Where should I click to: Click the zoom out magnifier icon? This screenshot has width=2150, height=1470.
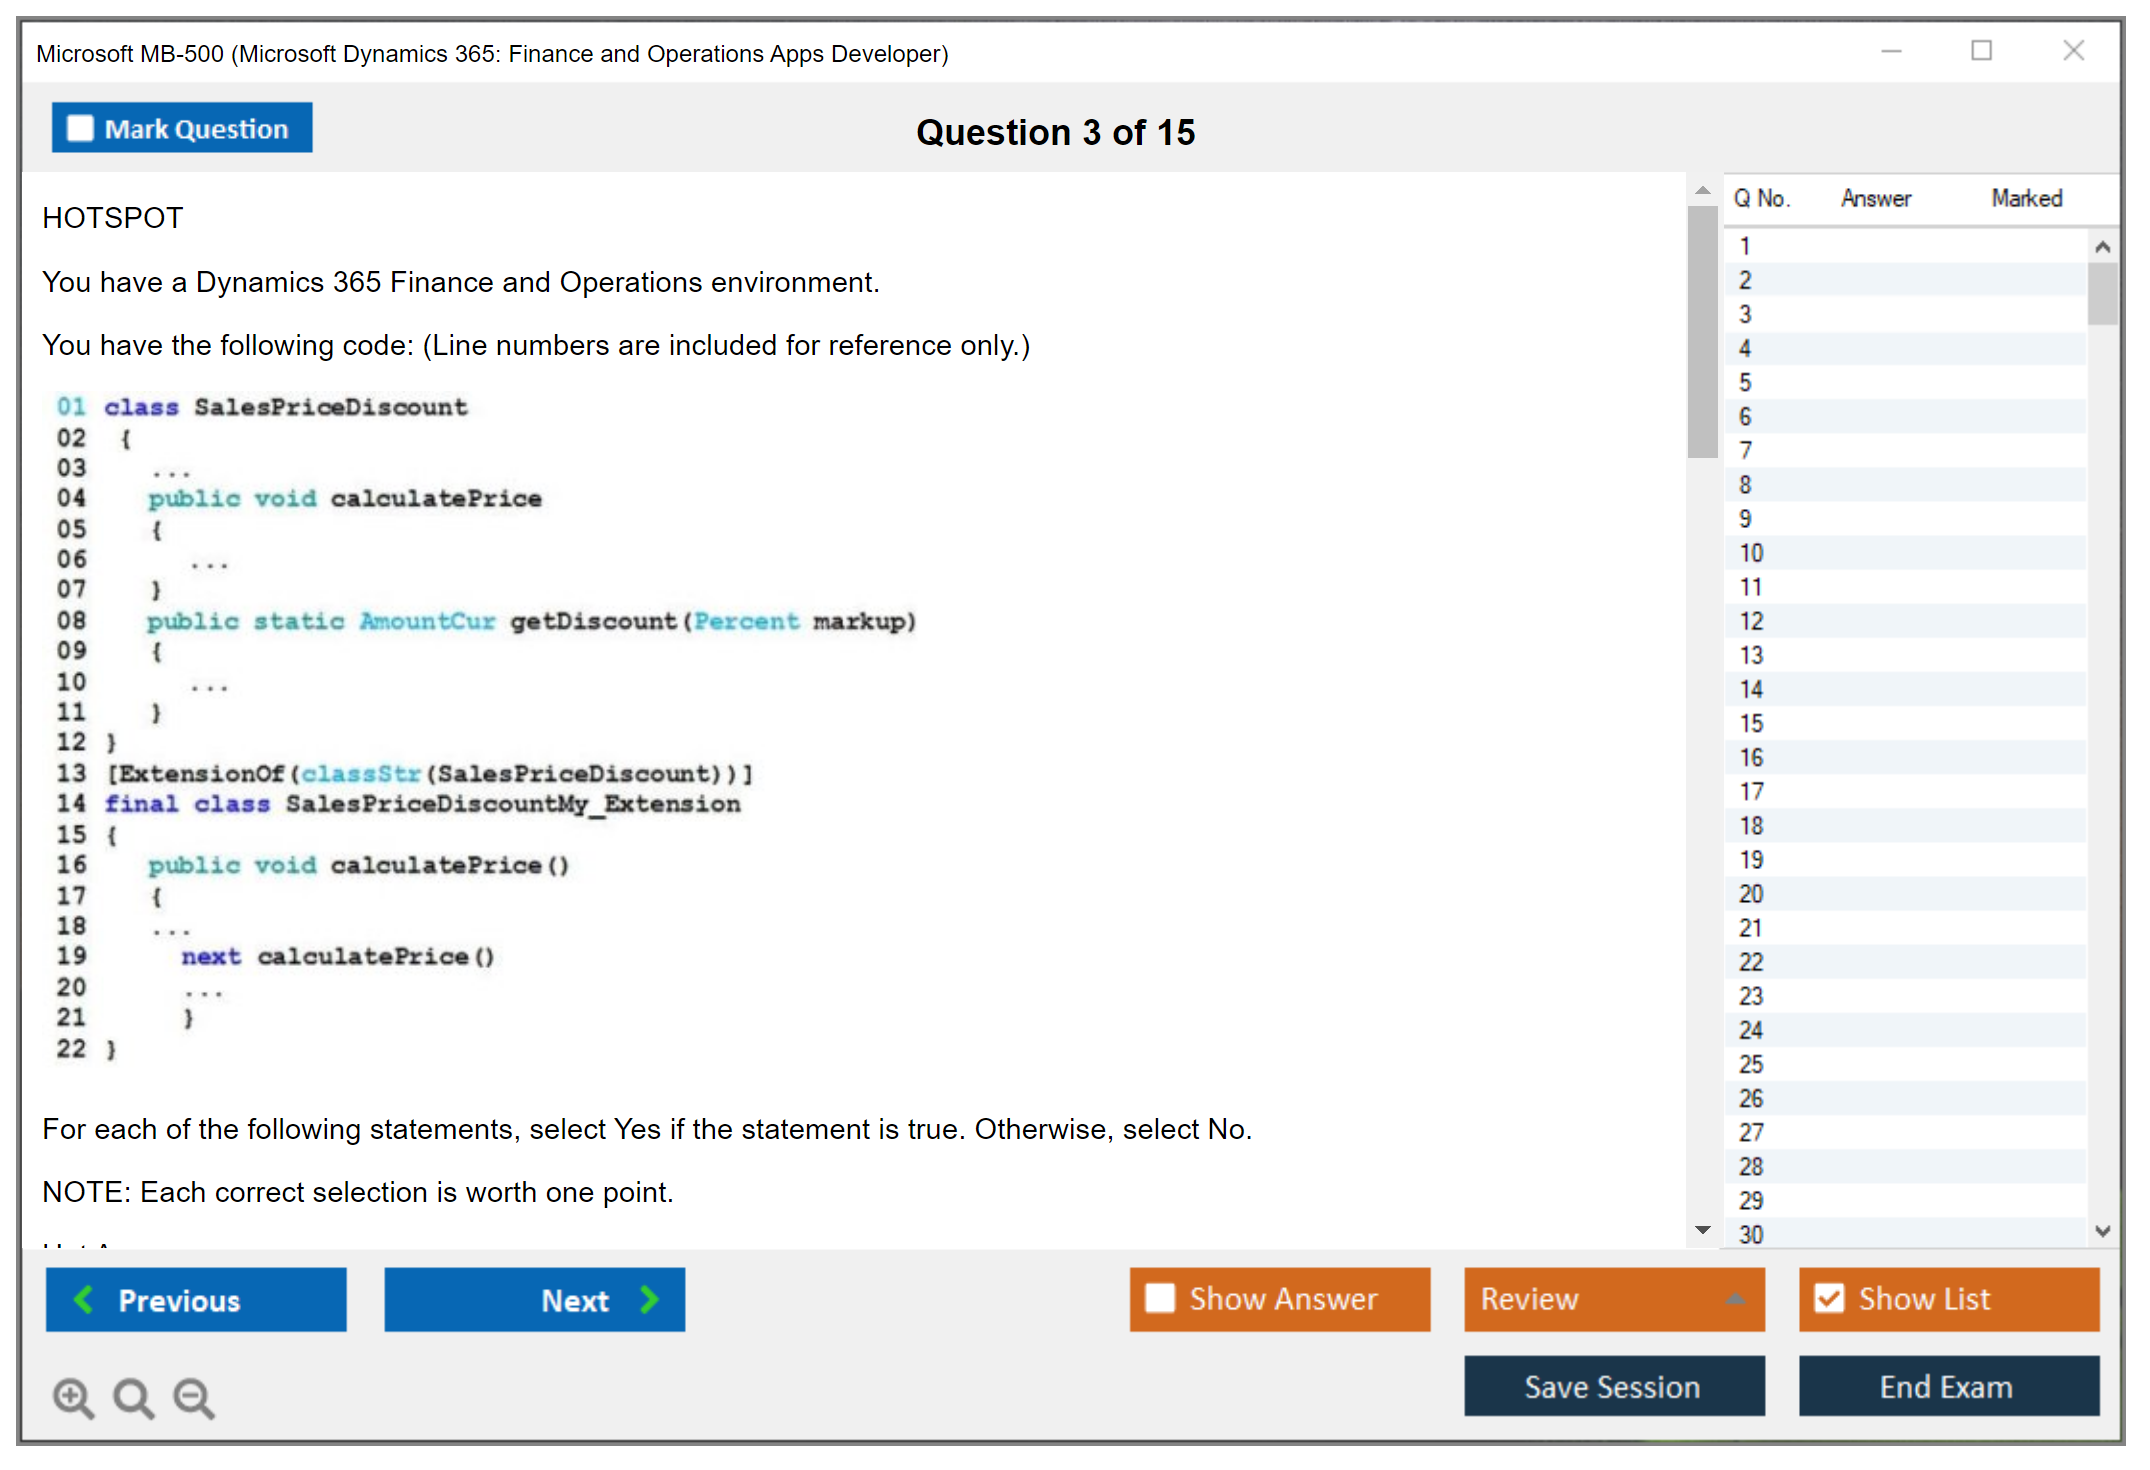coord(194,1397)
